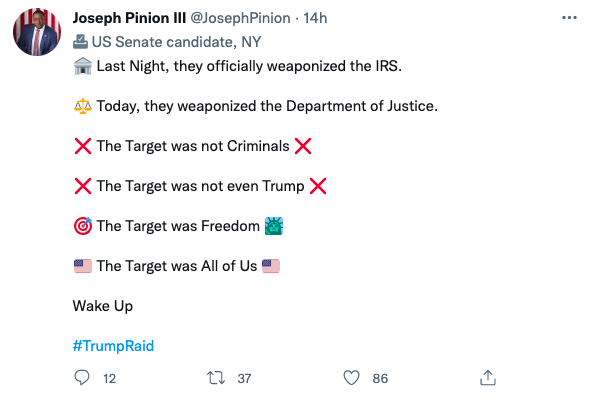This screenshot has width=590, height=400.
Task: View the 86 likes count
Action: [x=380, y=379]
